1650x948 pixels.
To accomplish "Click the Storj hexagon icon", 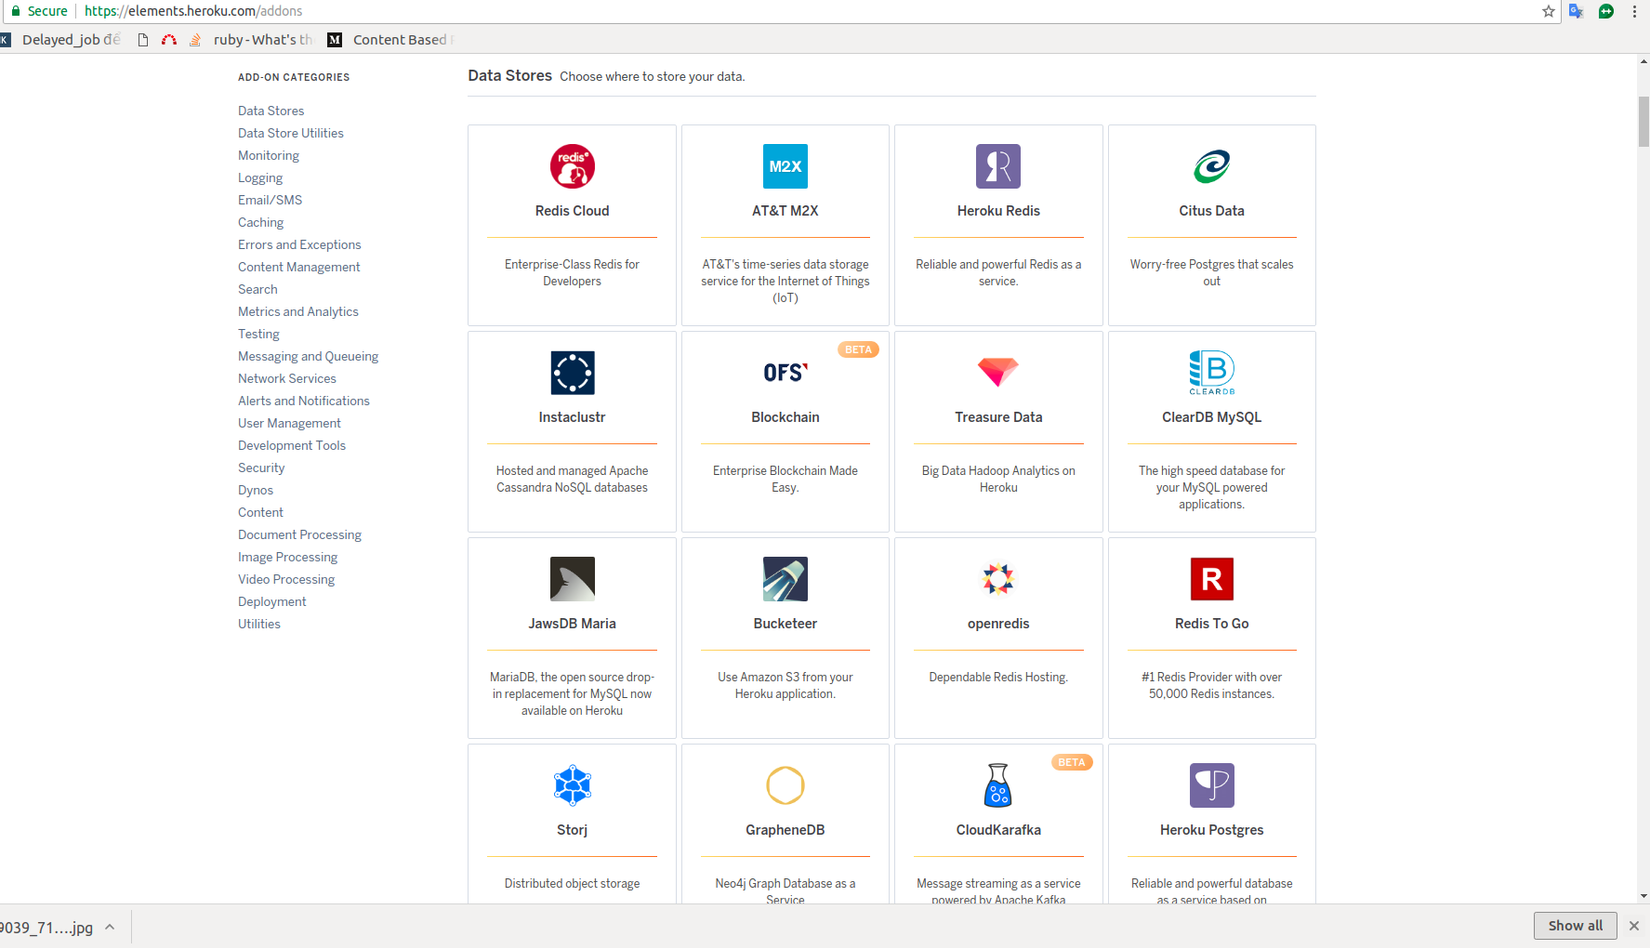I will pos(572,786).
